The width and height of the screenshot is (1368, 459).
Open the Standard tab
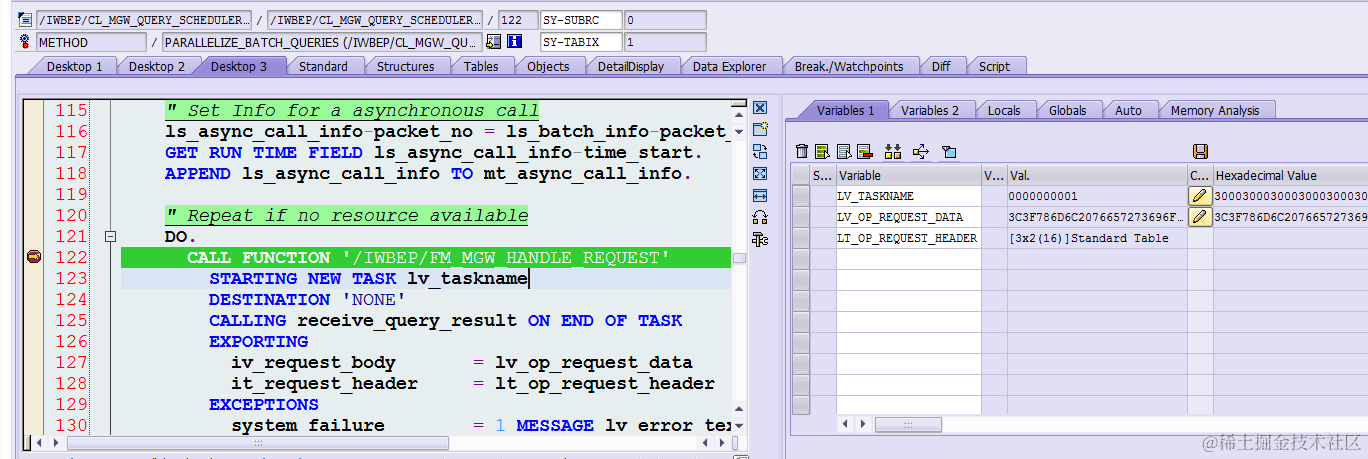(323, 66)
